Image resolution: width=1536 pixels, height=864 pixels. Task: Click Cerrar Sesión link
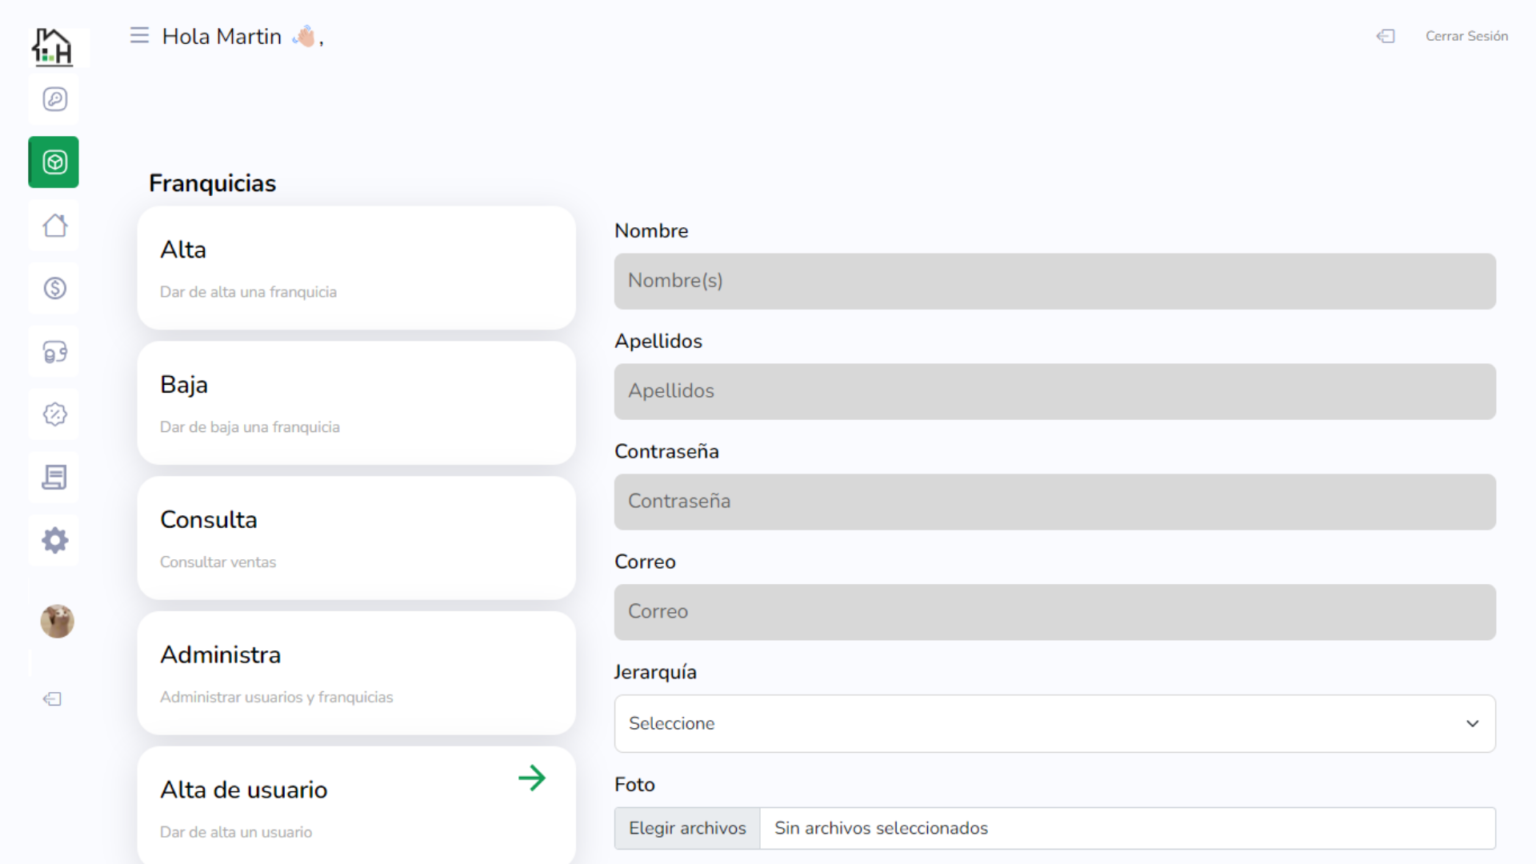[x=1466, y=36]
